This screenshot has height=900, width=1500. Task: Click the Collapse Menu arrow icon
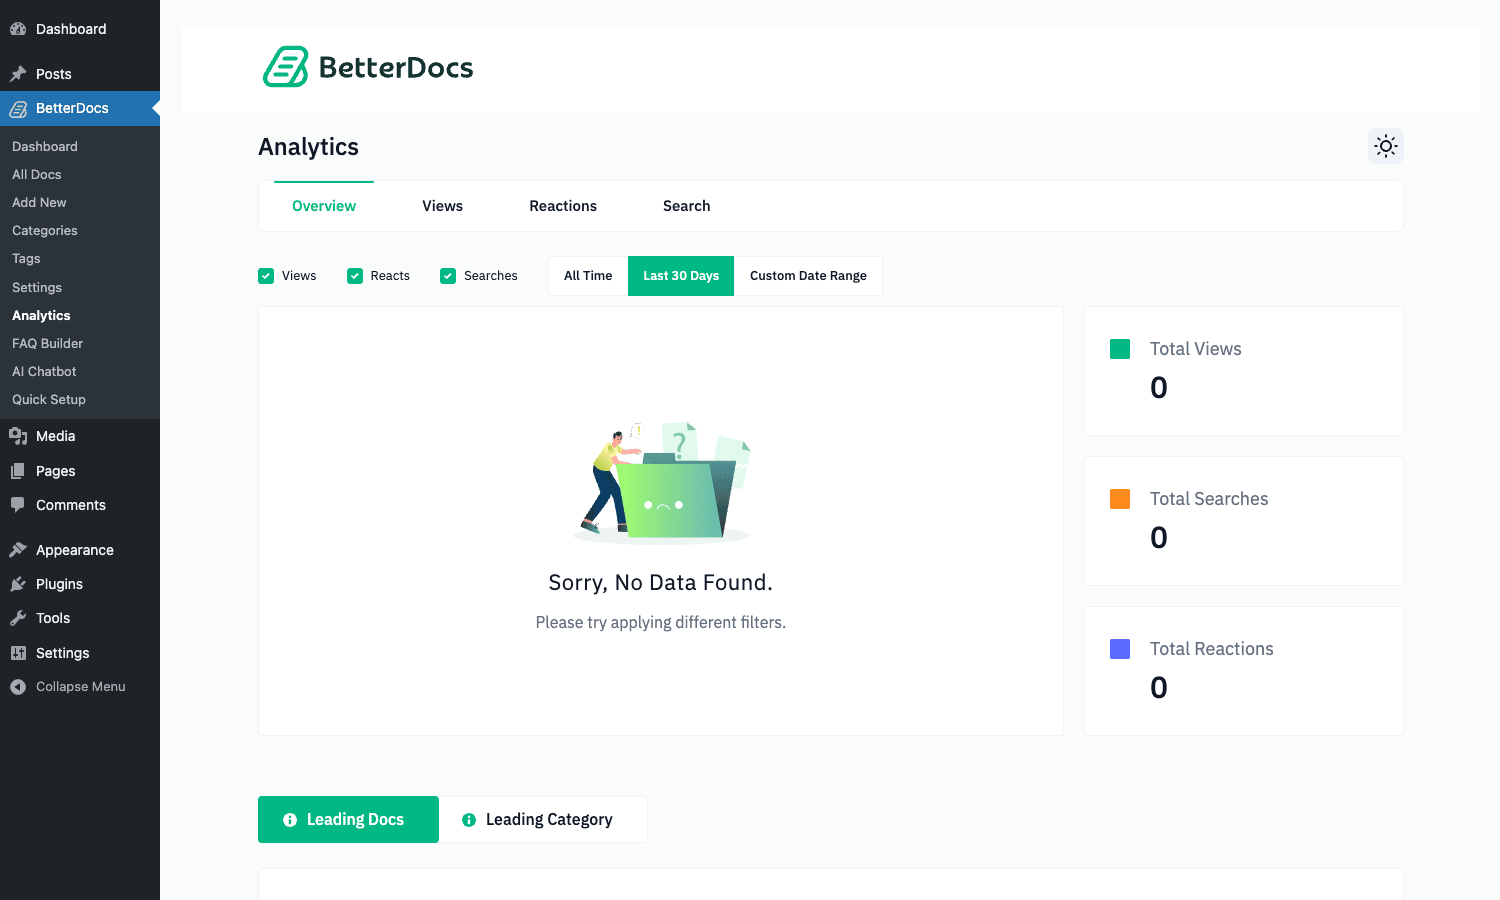(x=18, y=687)
